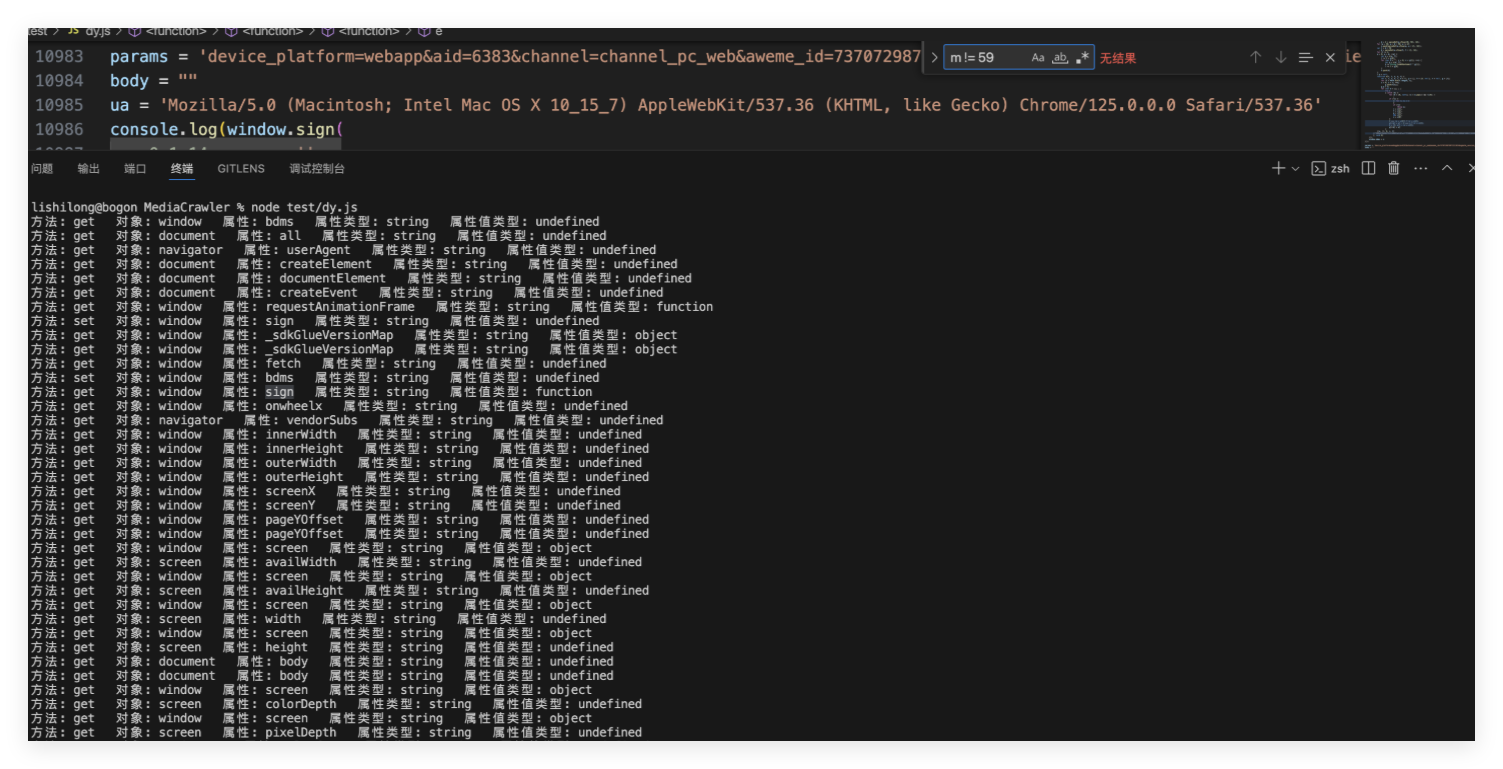Click the new terminal plus icon
The image size is (1503, 769).
click(x=1278, y=168)
